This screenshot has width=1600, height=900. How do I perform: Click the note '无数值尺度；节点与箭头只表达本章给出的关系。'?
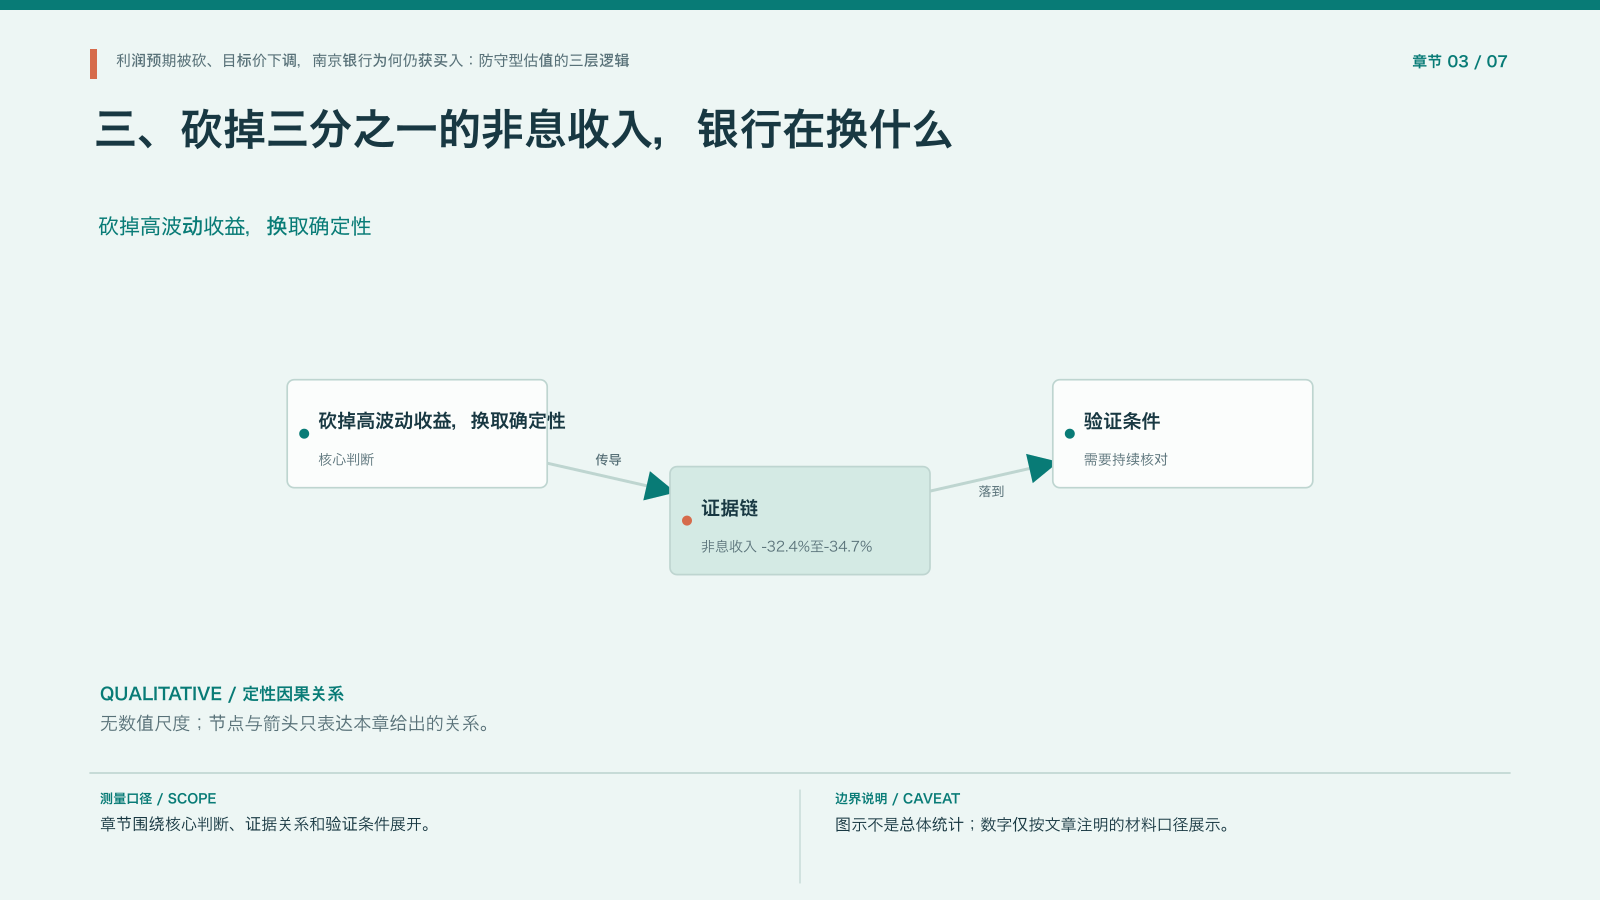tap(298, 723)
